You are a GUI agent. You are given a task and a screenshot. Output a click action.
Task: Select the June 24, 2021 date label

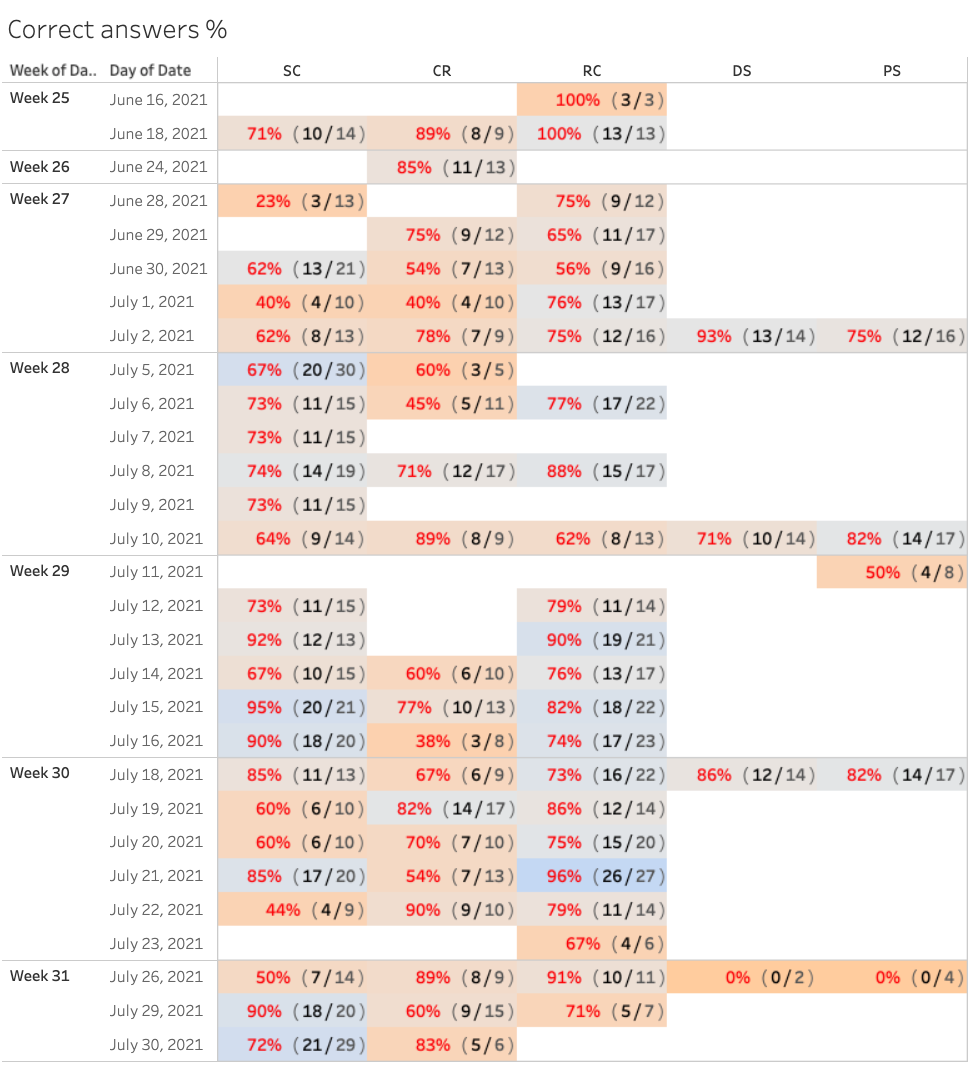click(x=158, y=167)
